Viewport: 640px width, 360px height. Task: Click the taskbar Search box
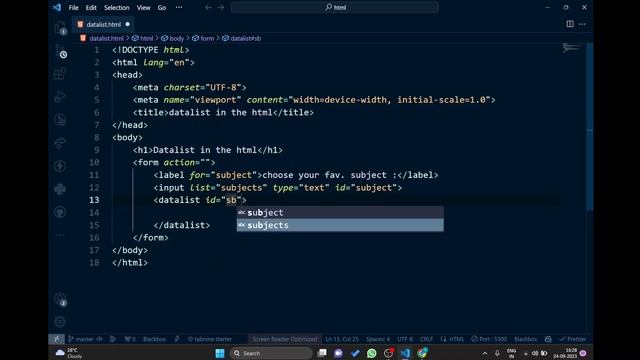[x=271, y=353]
